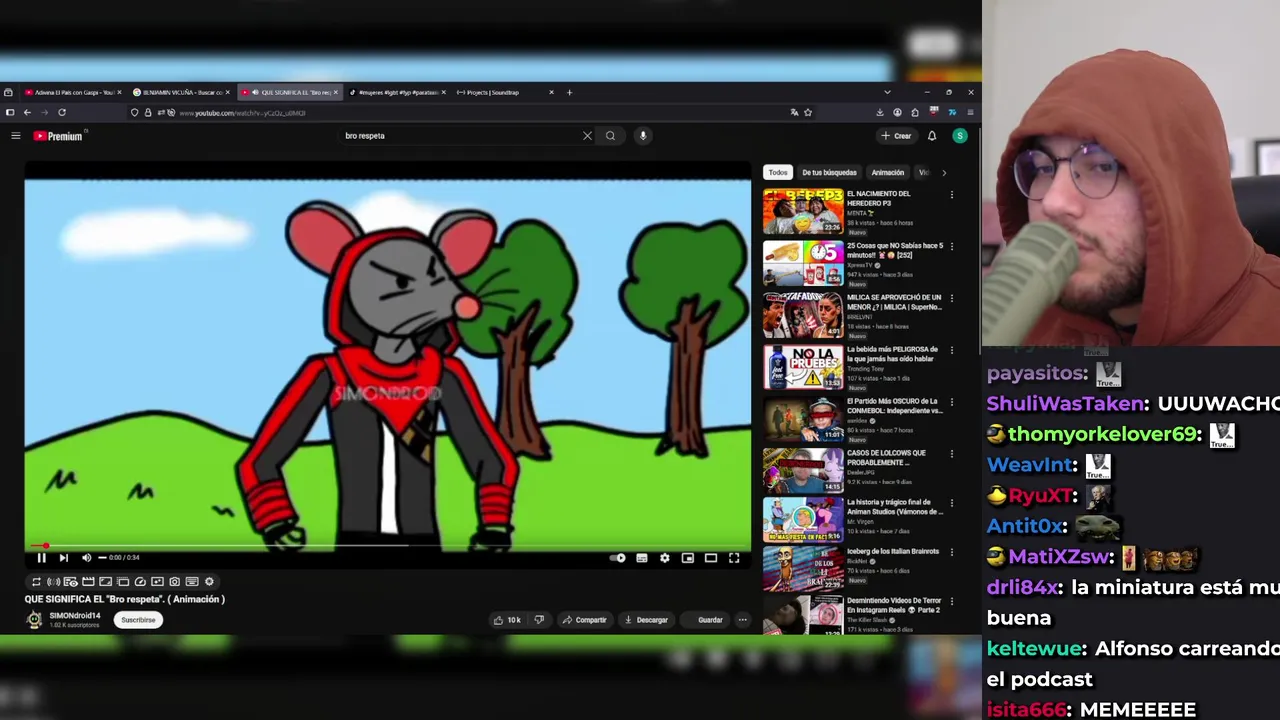Close the 'QUE SIGNIFICA EL Bro respeta' tab
1280x720 pixels.
coord(335,92)
